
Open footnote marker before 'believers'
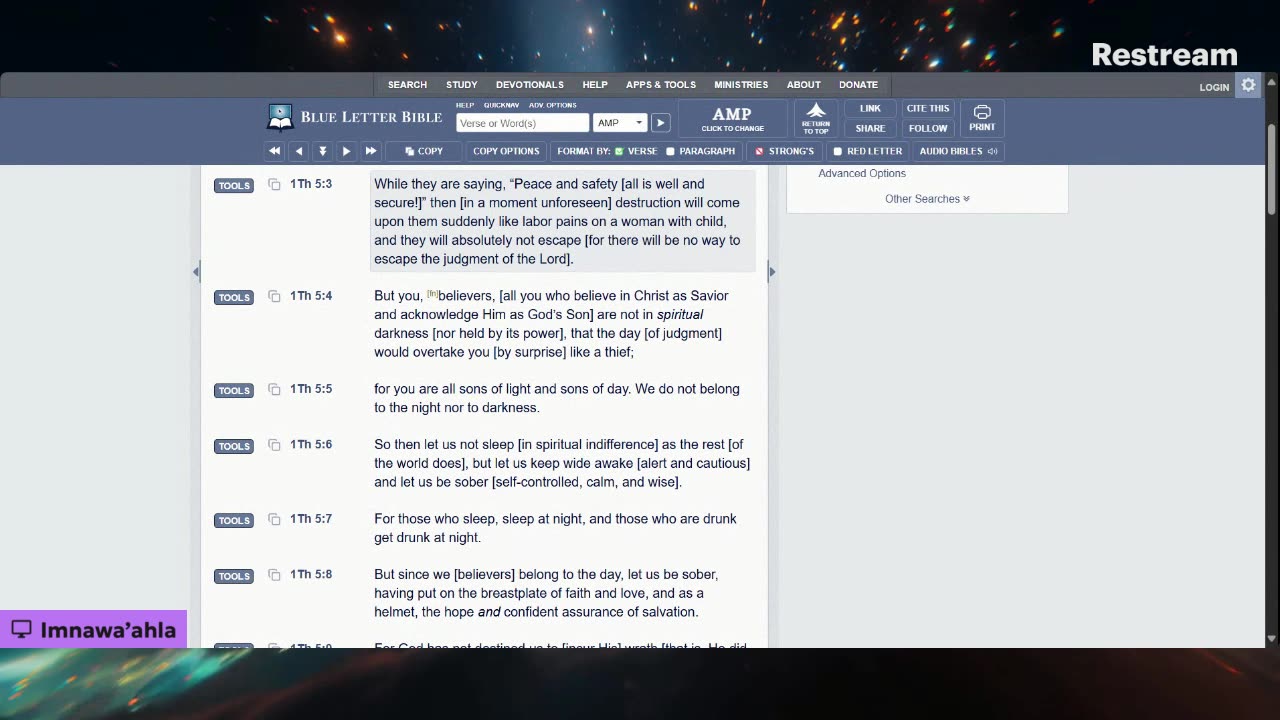[x=432, y=293]
